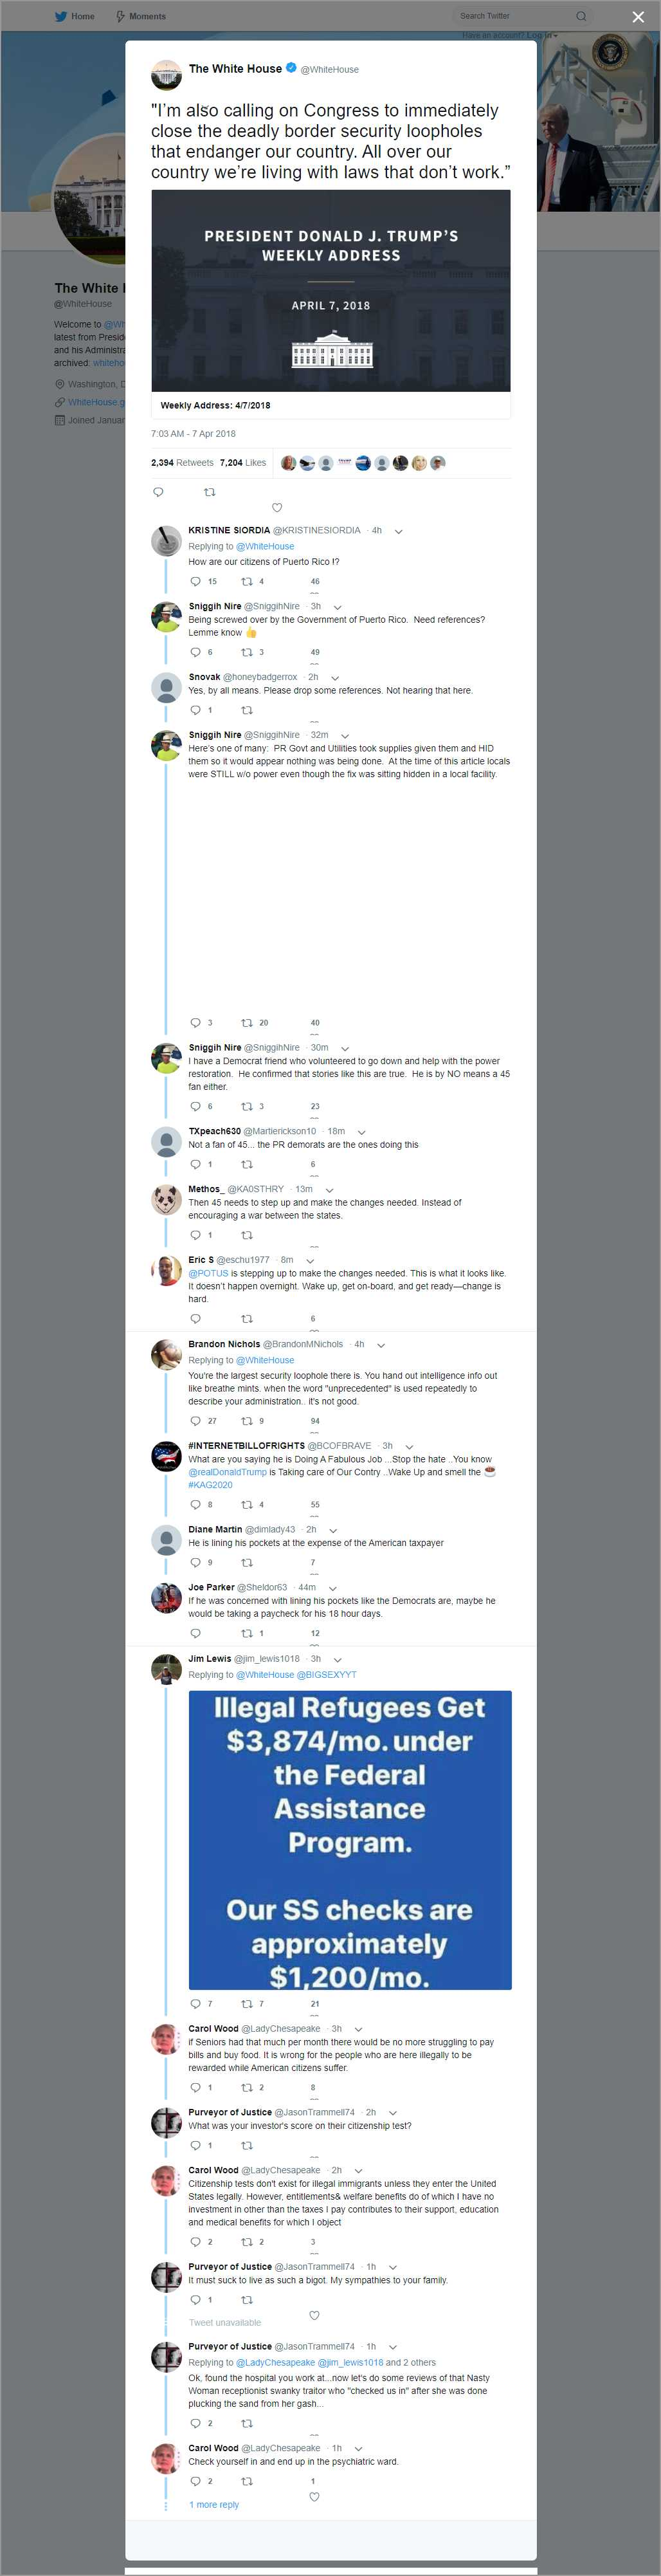The width and height of the screenshot is (661, 2576).
Task: Close the tweet overlay with X
Action: pos(638,17)
